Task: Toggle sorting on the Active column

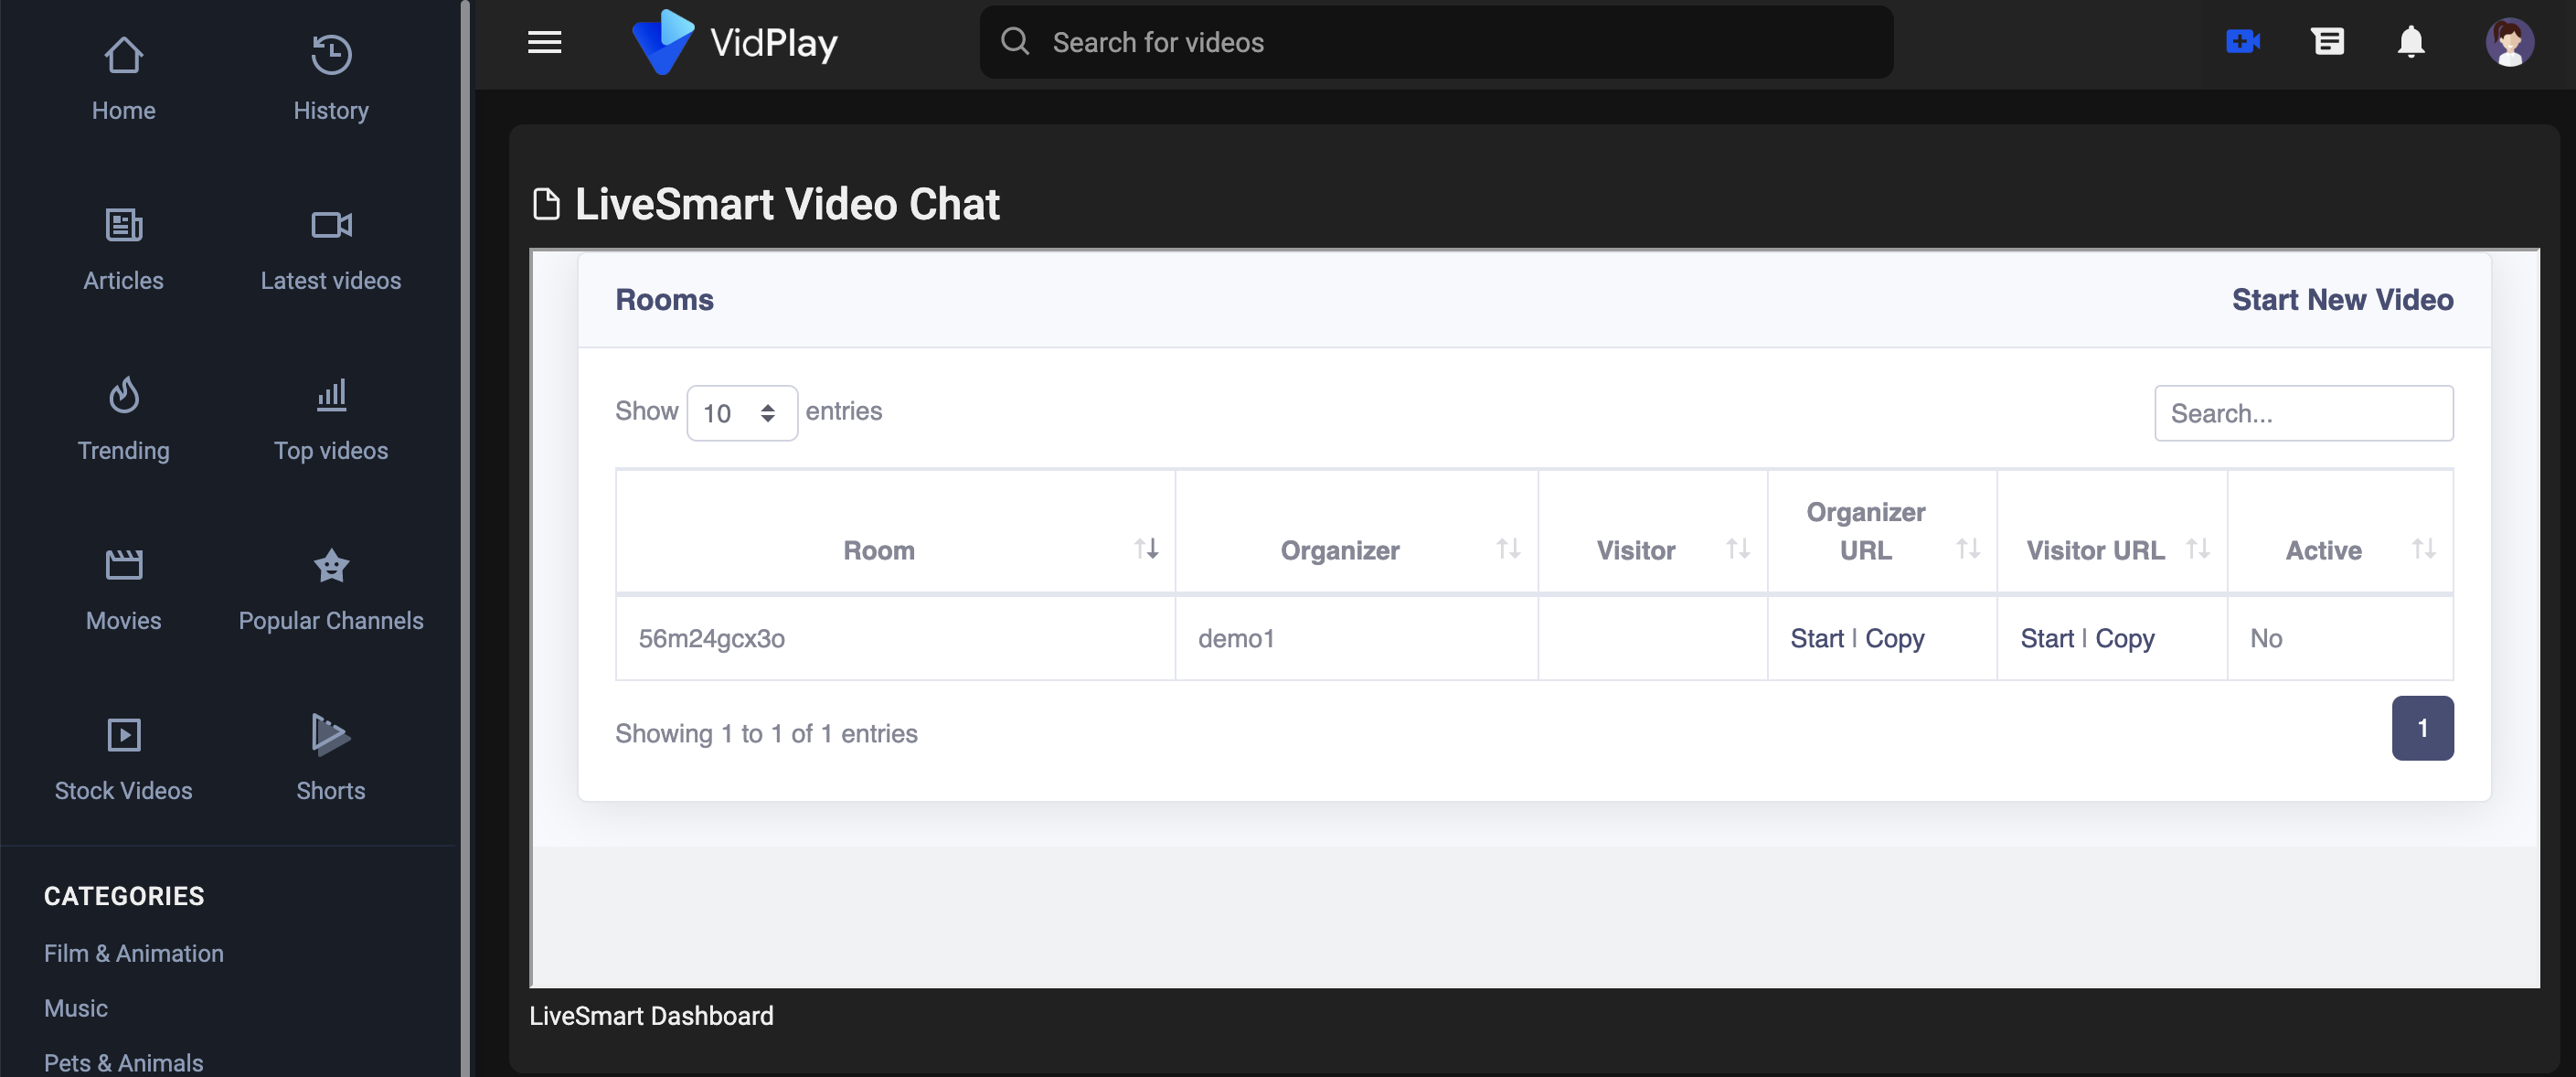Action: pos(2424,549)
